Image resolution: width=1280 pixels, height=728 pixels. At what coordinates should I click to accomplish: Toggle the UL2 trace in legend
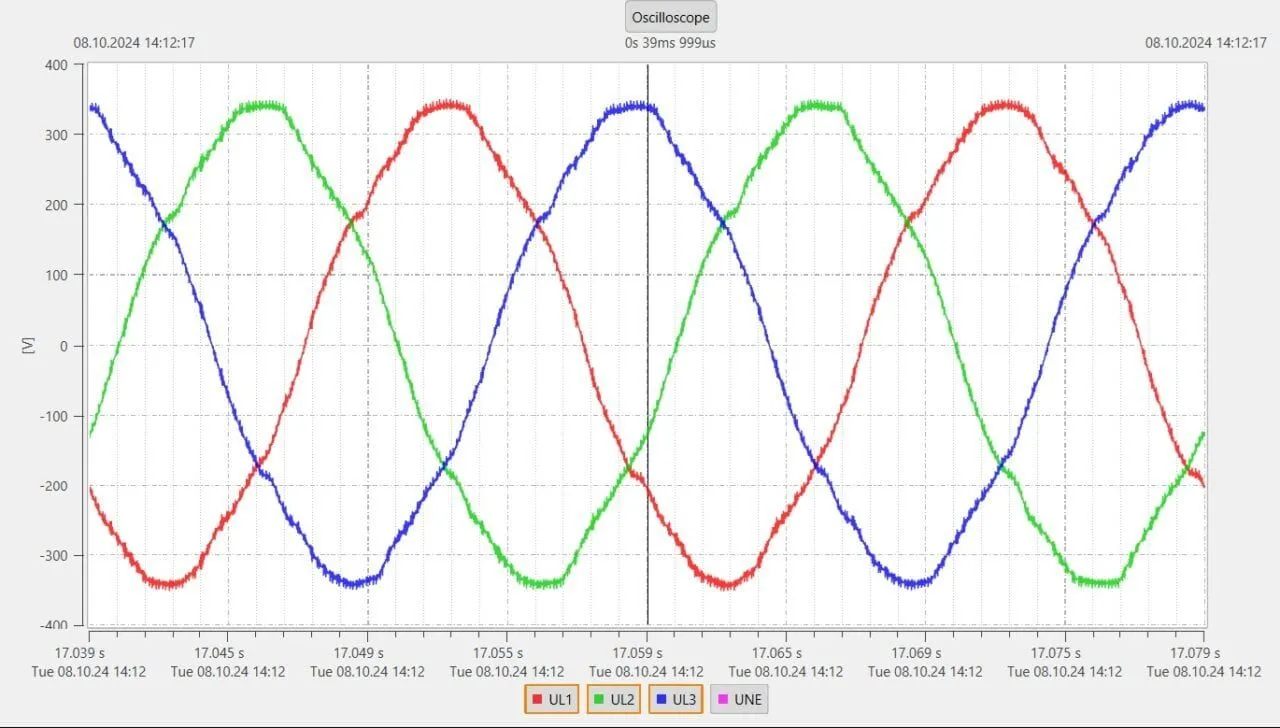point(614,700)
